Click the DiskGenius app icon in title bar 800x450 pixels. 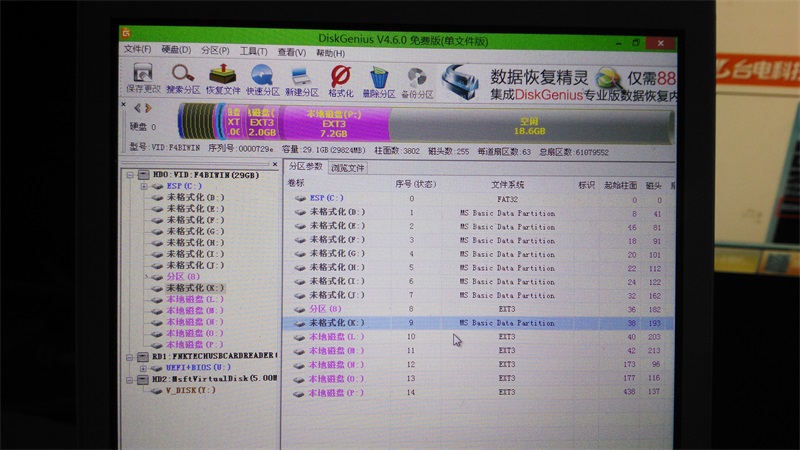[x=126, y=34]
